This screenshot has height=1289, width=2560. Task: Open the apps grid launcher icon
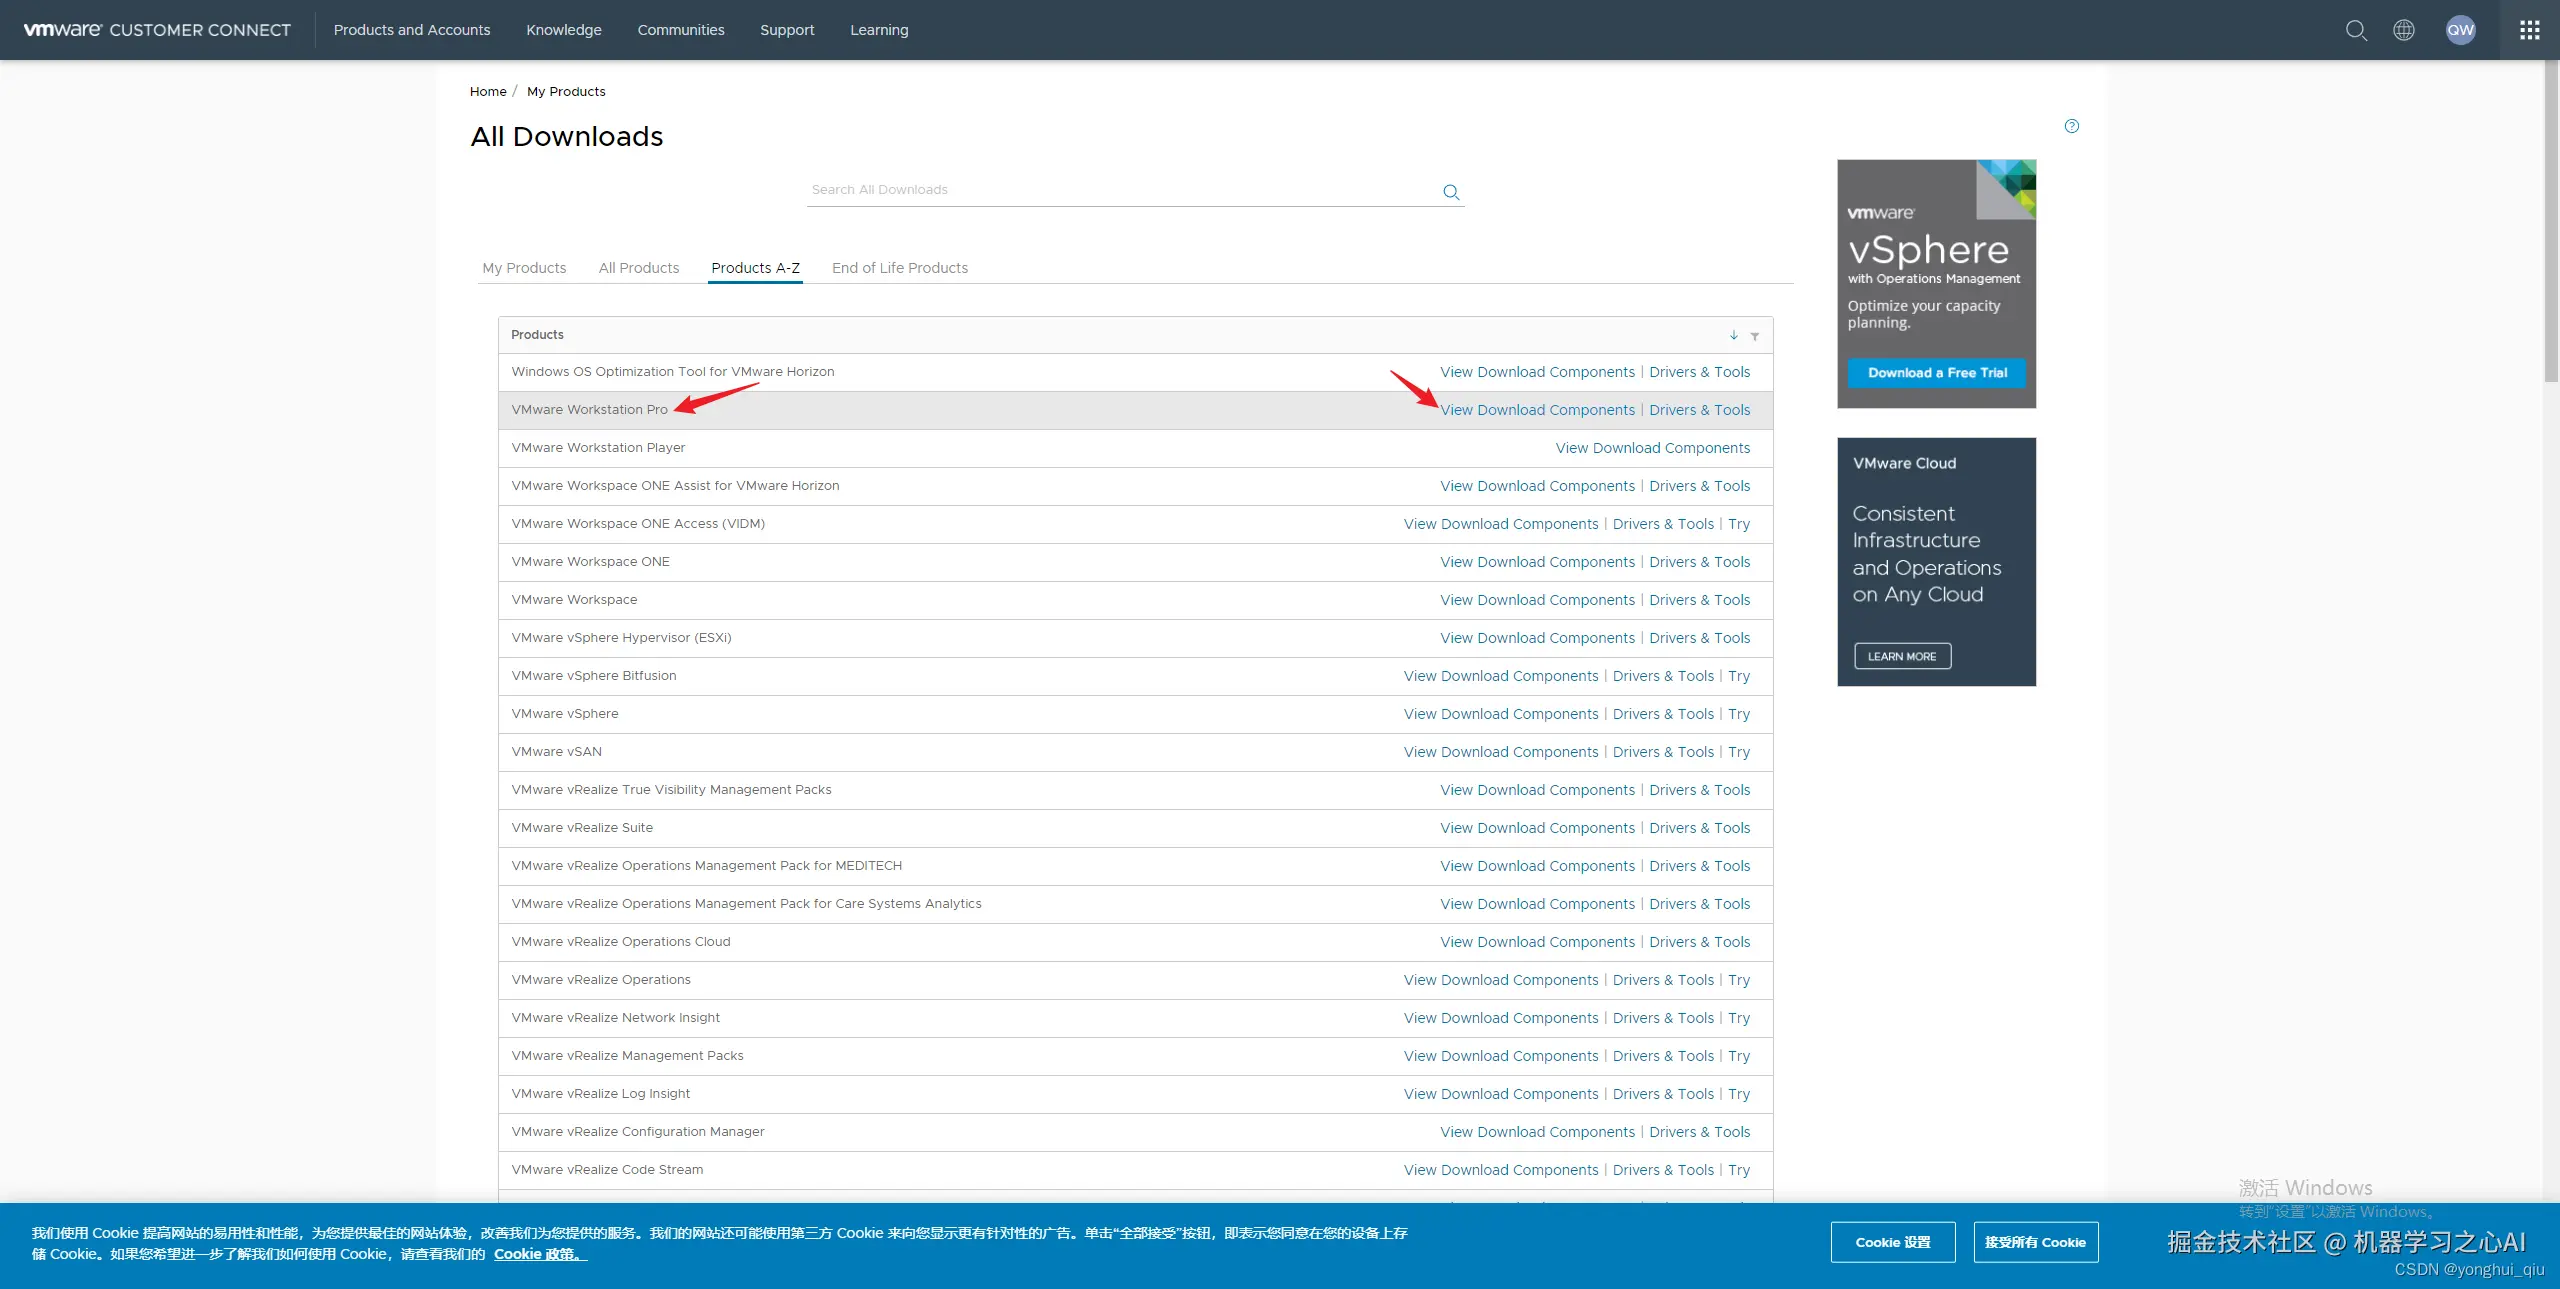2530,30
